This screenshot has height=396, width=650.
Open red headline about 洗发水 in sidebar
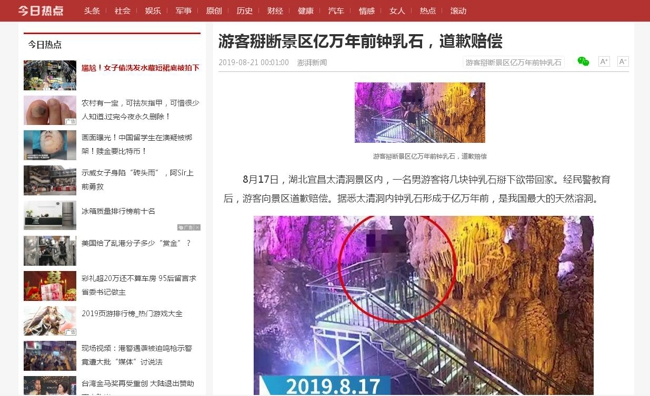point(141,68)
